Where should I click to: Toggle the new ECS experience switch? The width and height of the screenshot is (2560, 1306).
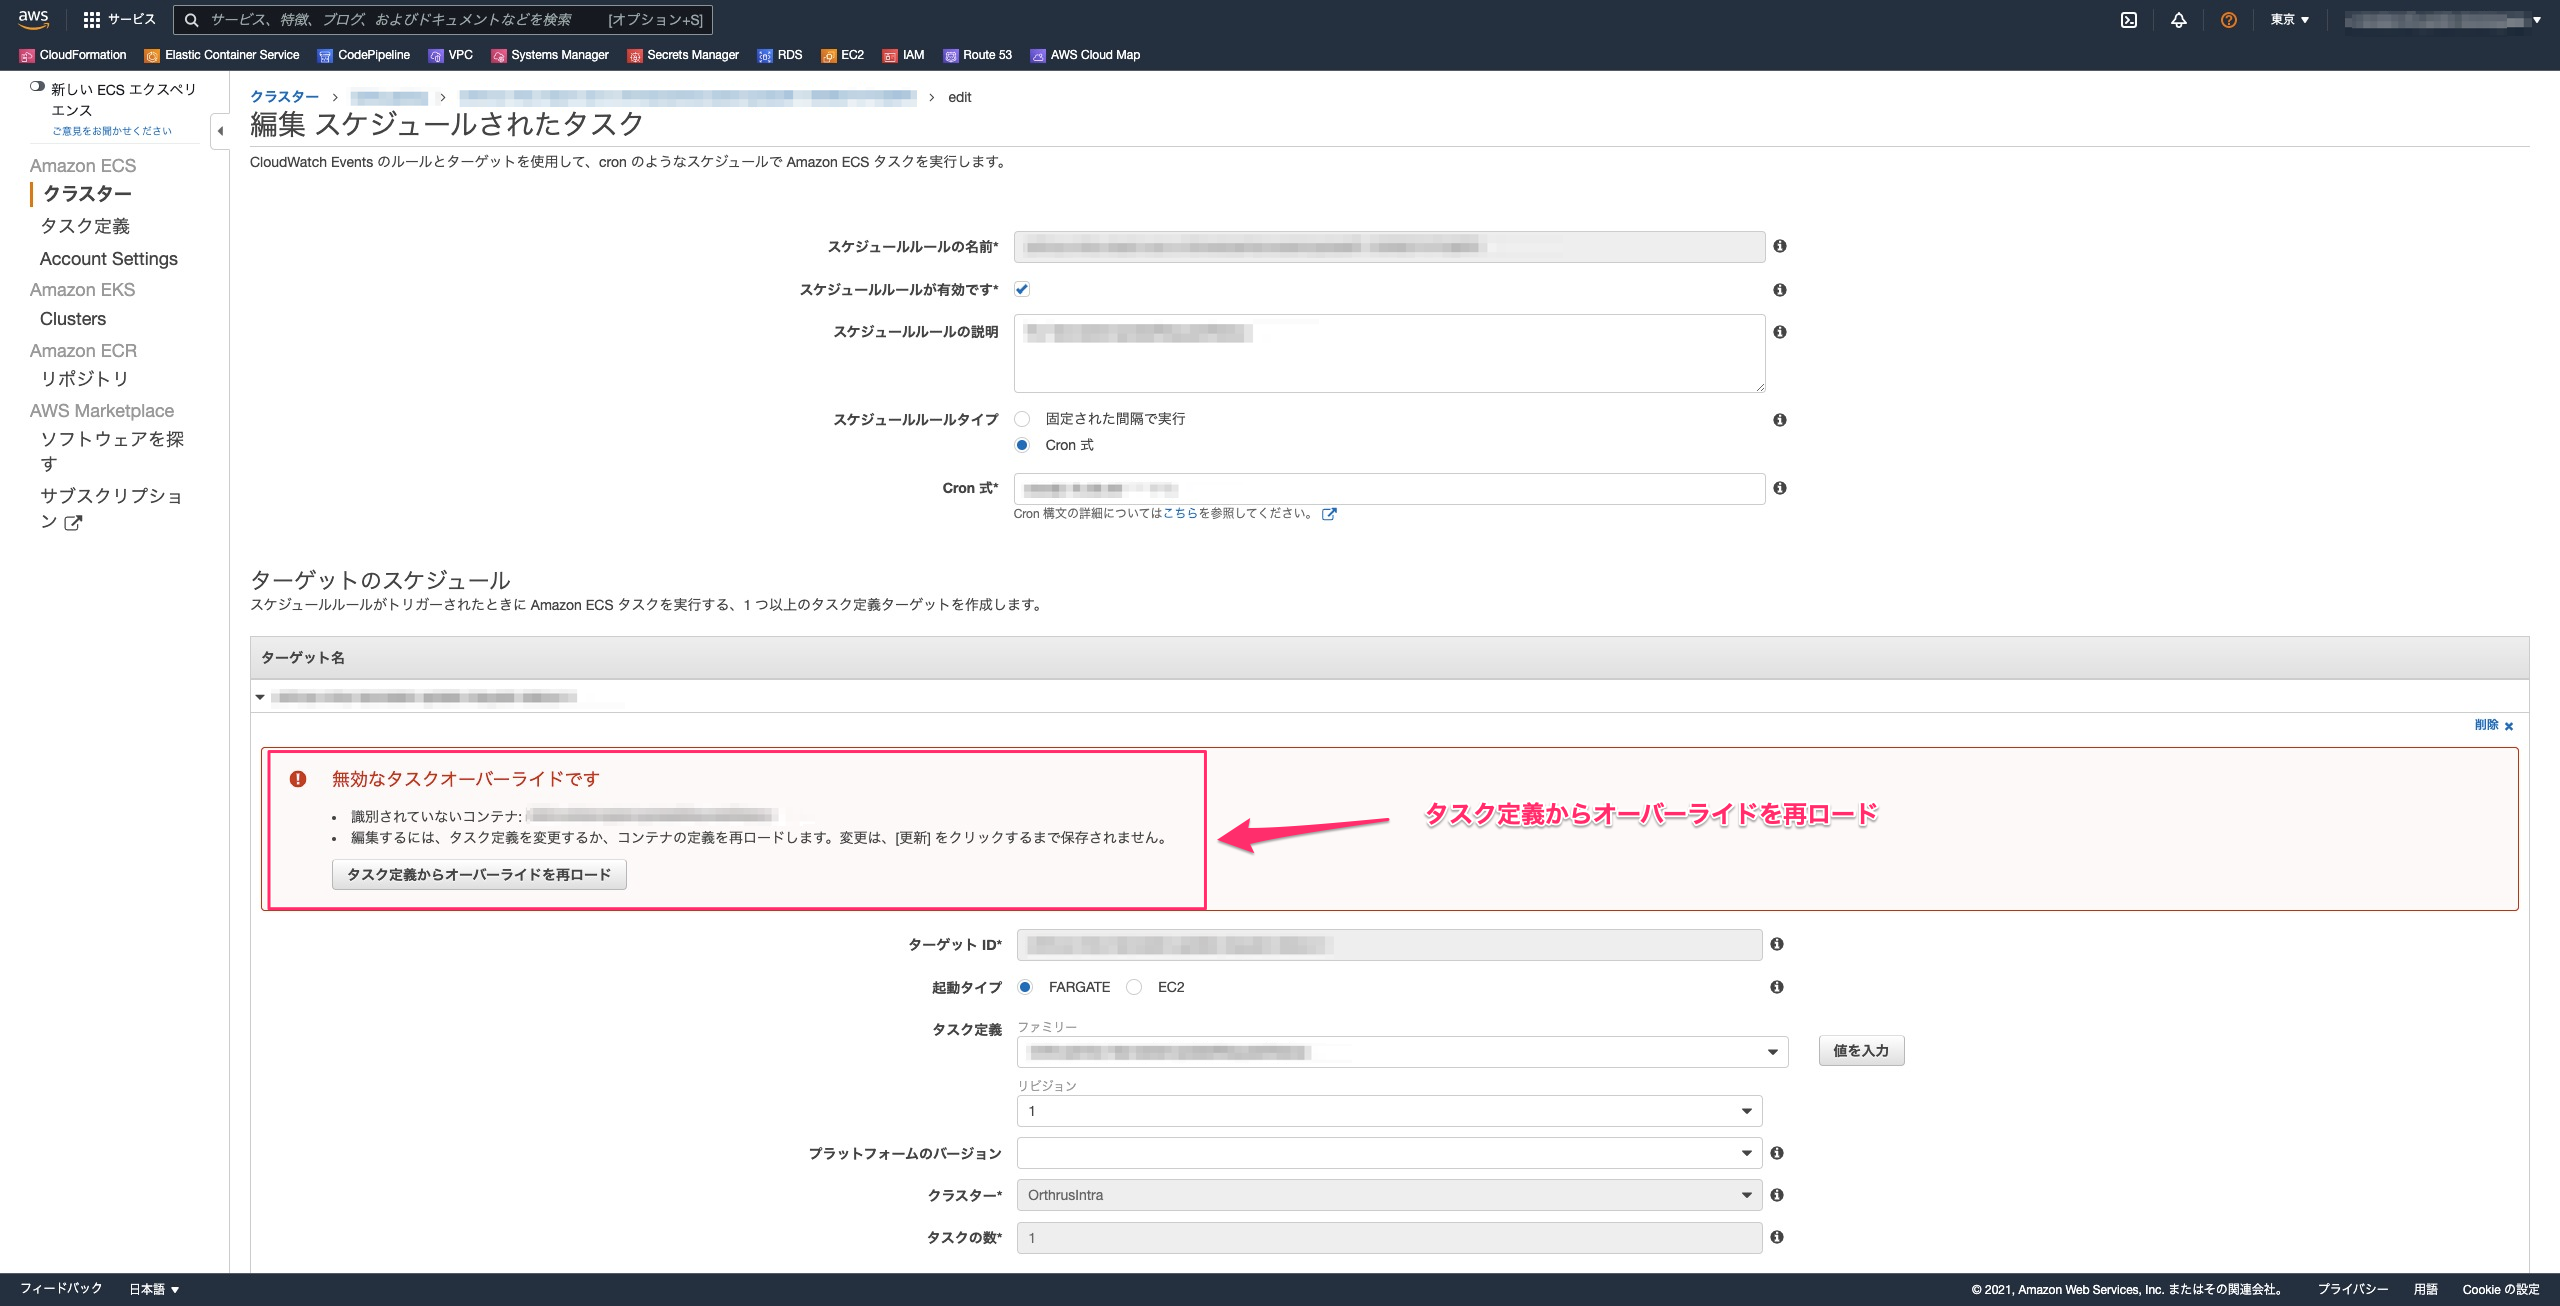click(37, 87)
